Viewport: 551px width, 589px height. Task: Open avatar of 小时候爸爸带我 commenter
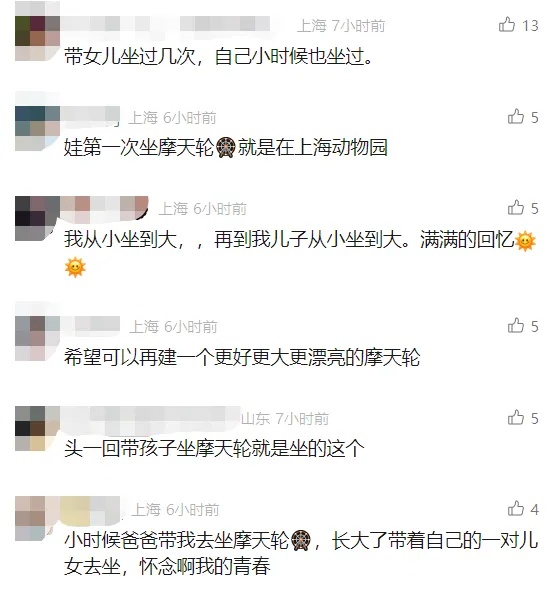pyautogui.click(x=38, y=519)
